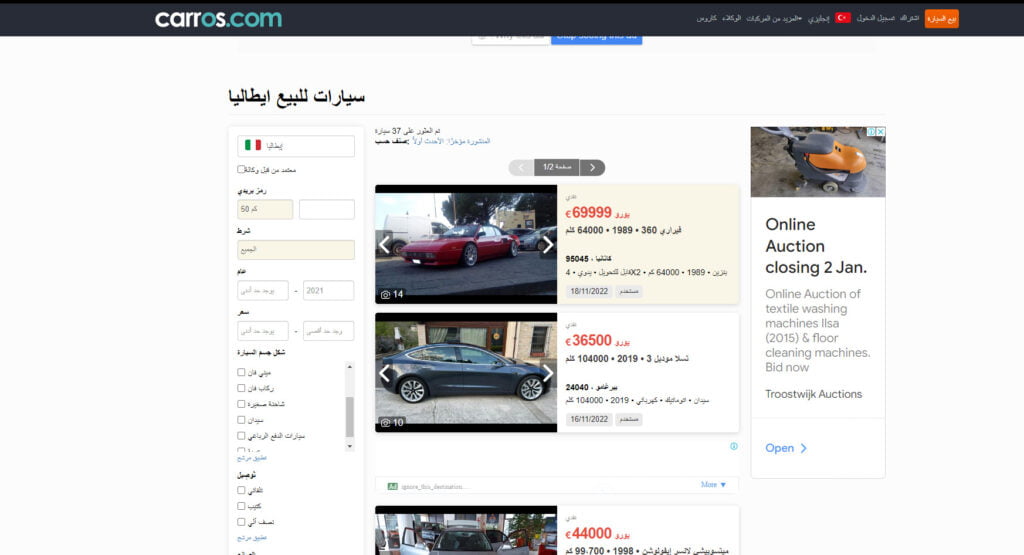The height and width of the screenshot is (555, 1024).
Task: Click the carros.com logo
Action: [x=218, y=19]
